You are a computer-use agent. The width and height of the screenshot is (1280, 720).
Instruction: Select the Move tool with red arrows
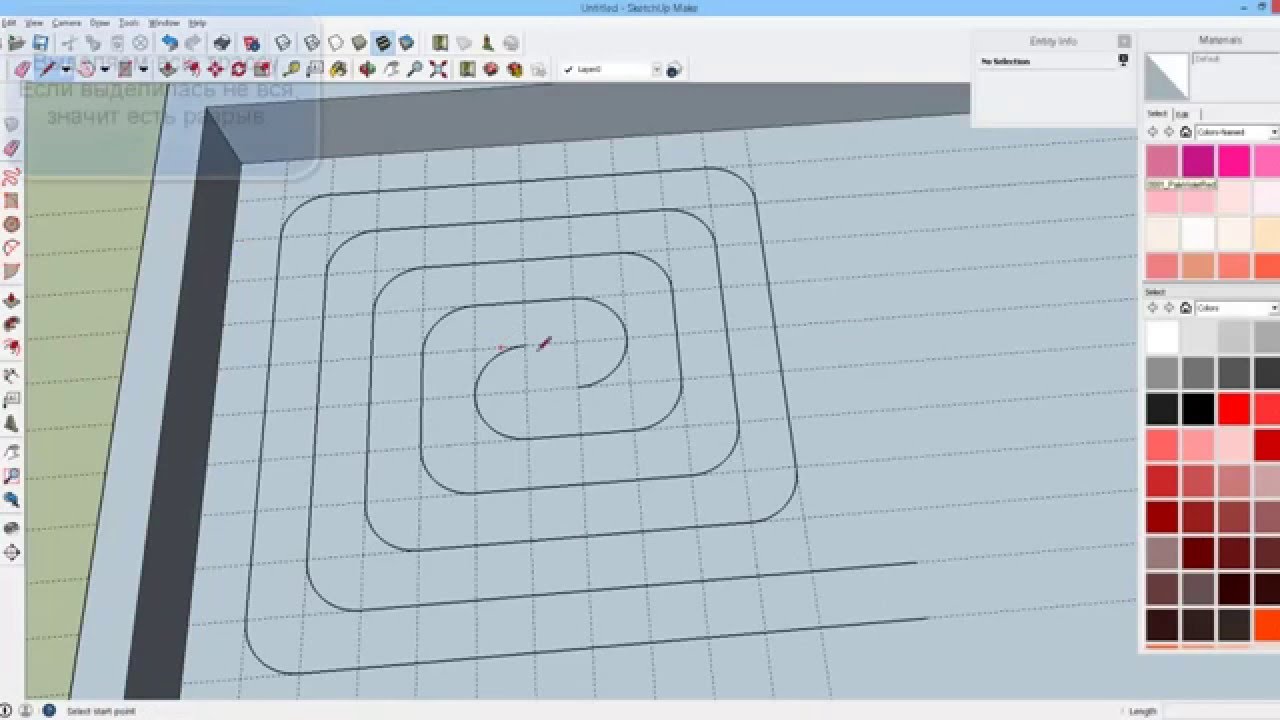click(x=215, y=69)
